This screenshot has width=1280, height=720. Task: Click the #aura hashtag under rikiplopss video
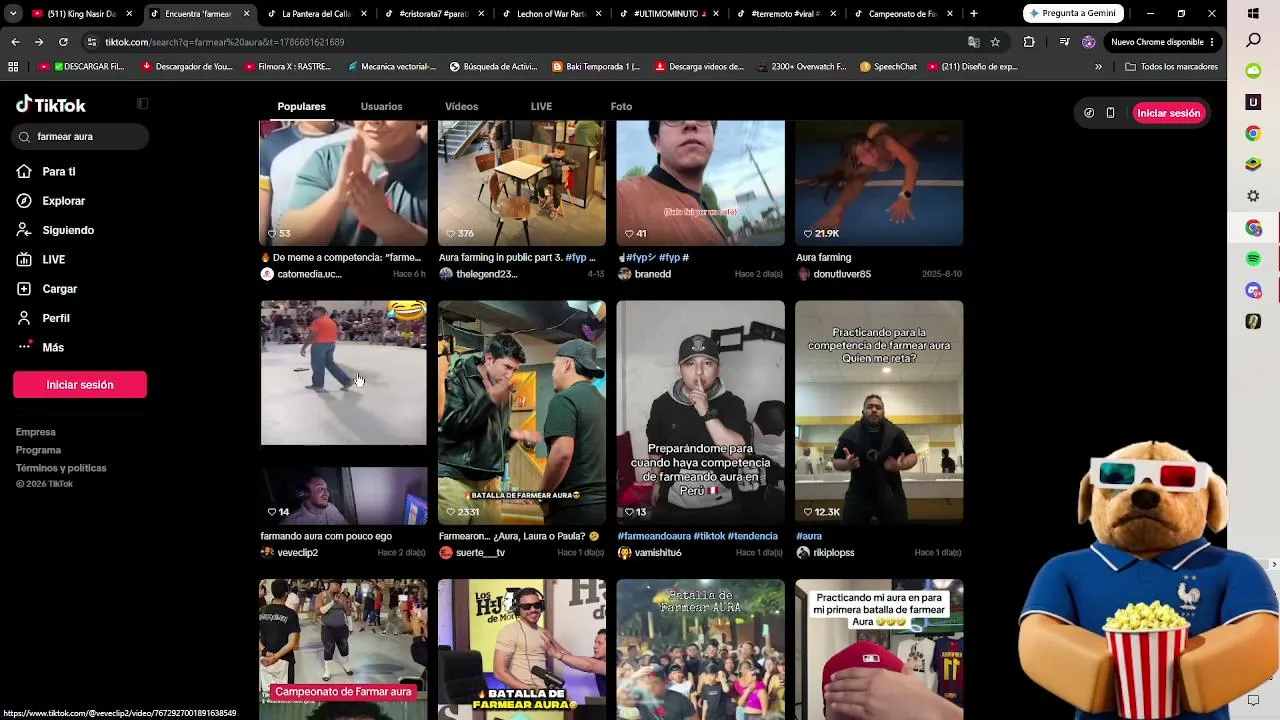[809, 536]
